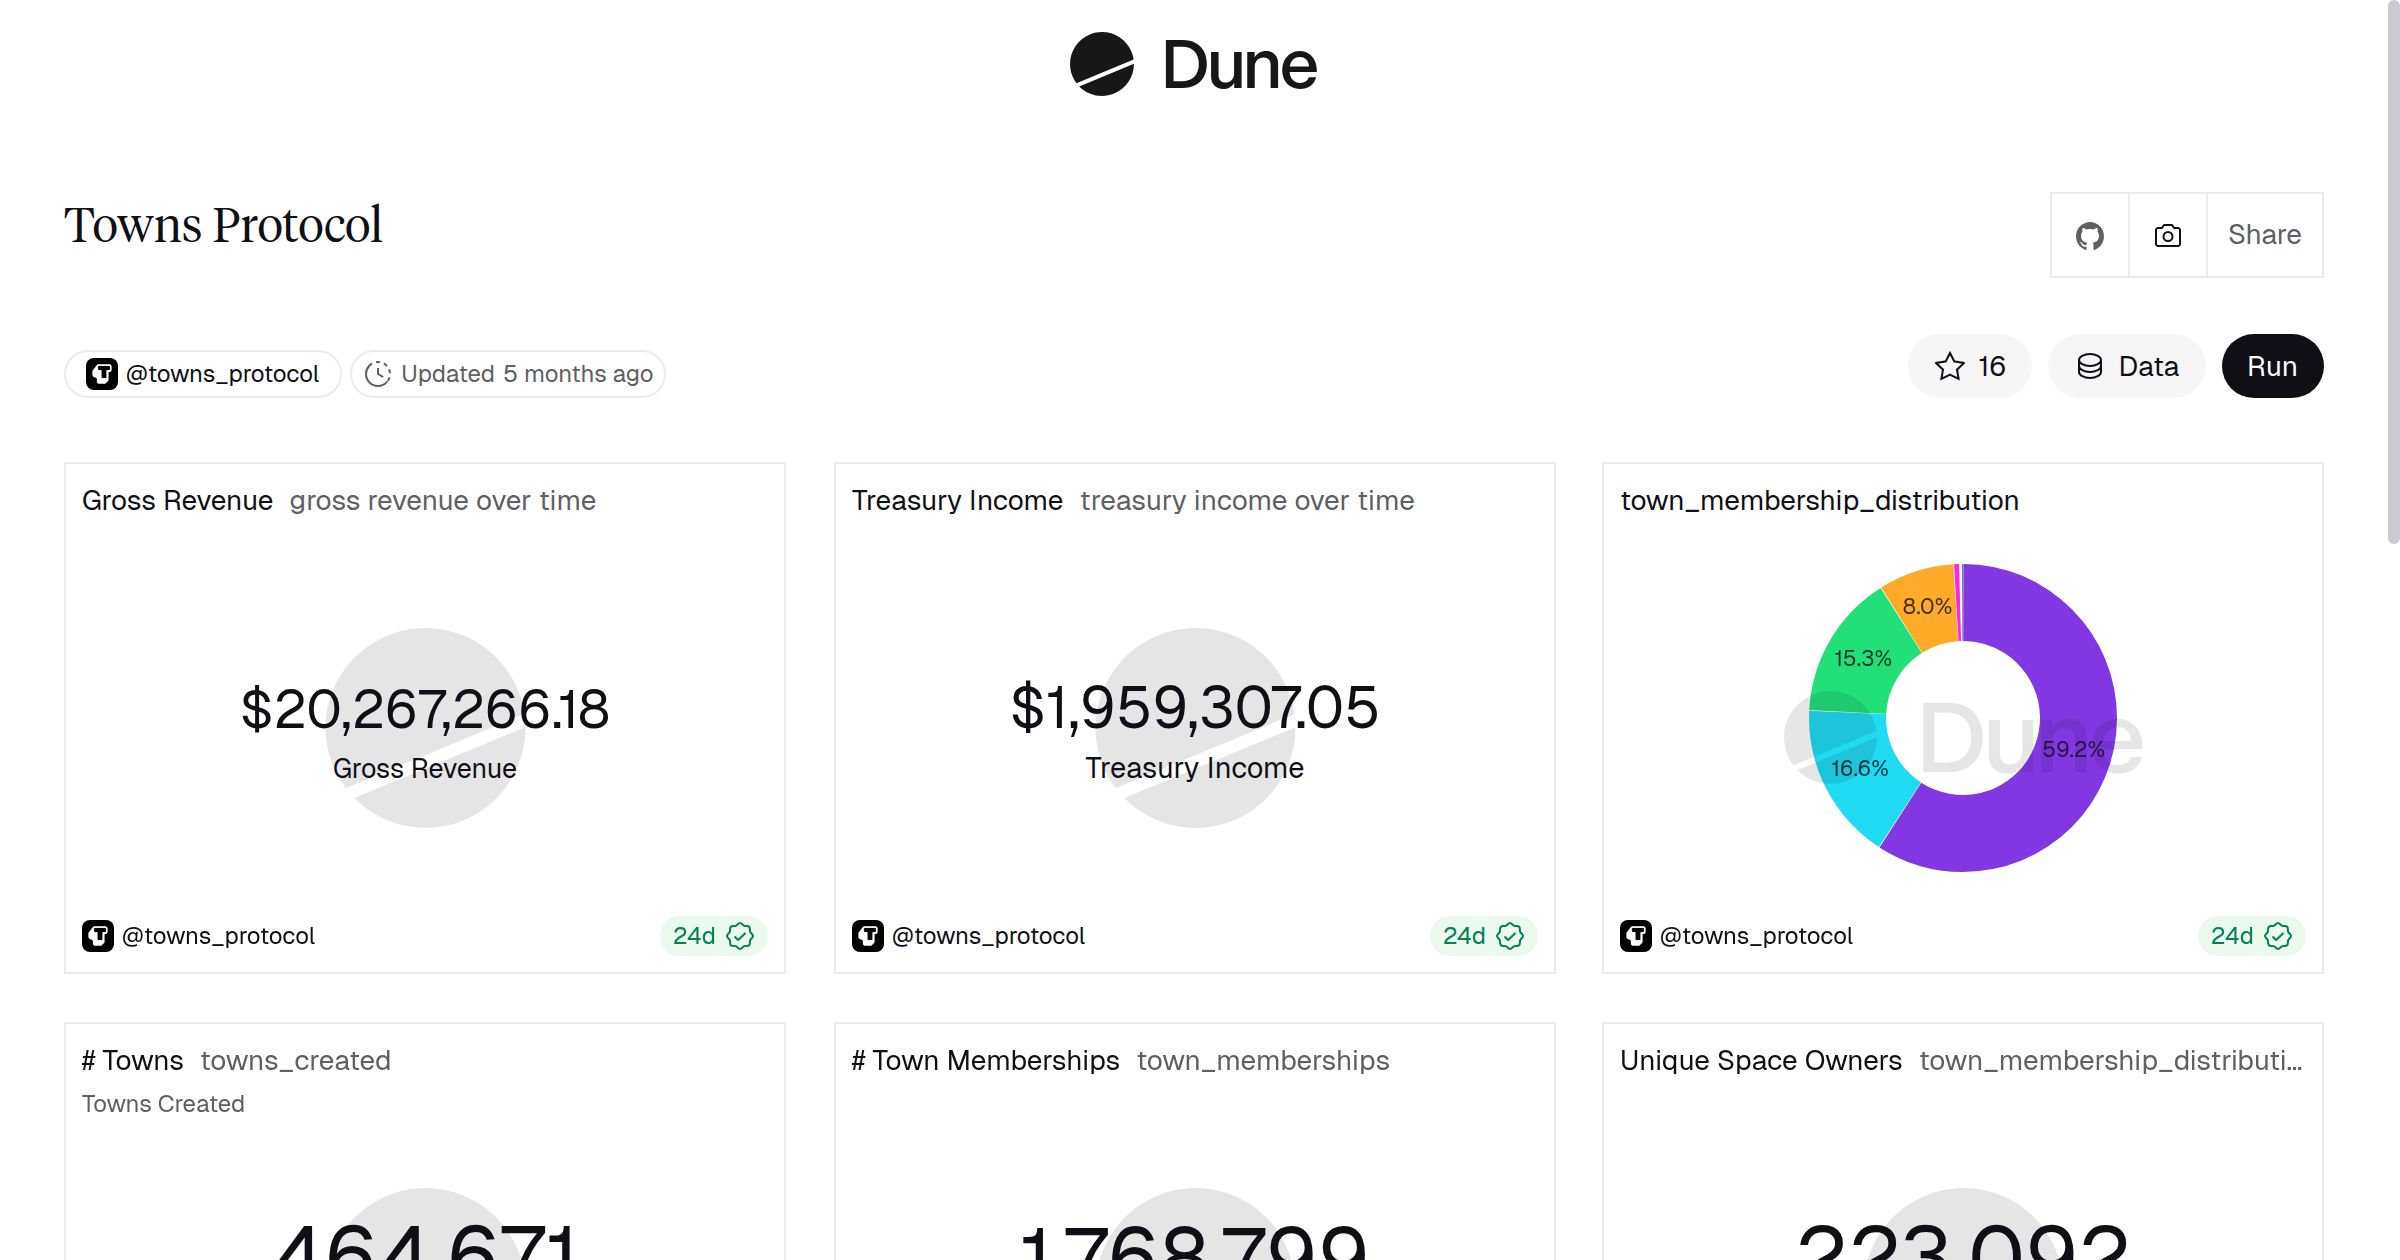This screenshot has width=2400, height=1260.
Task: Toggle the 24d badge on the membership distribution chart
Action: (2250, 935)
